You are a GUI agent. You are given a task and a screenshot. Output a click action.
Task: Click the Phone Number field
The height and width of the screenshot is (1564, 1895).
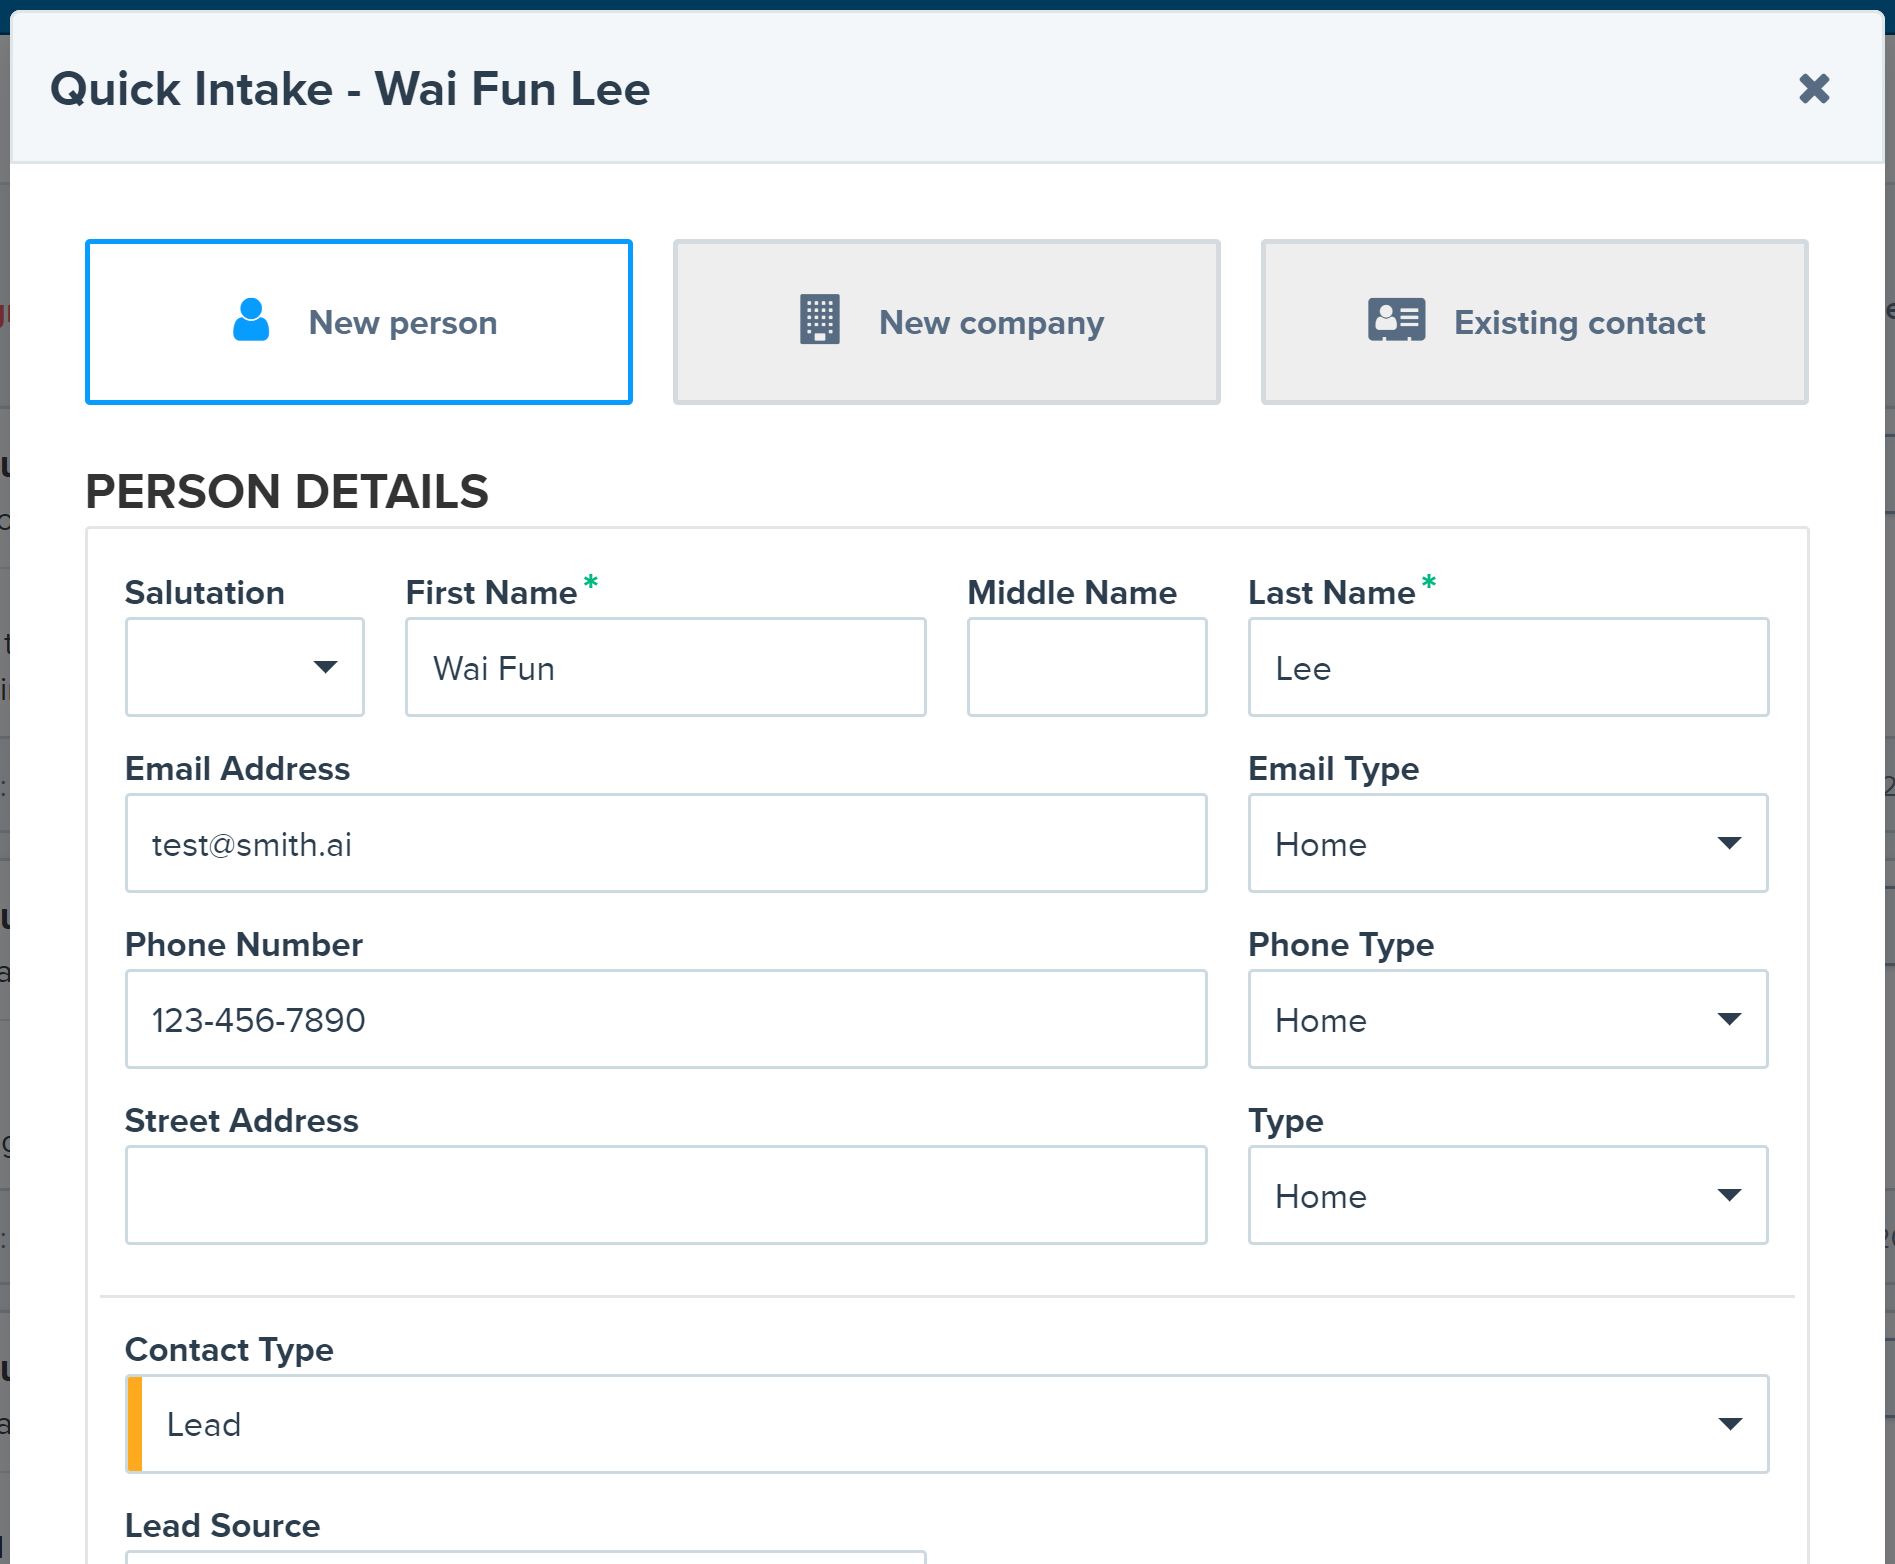[x=666, y=1019]
